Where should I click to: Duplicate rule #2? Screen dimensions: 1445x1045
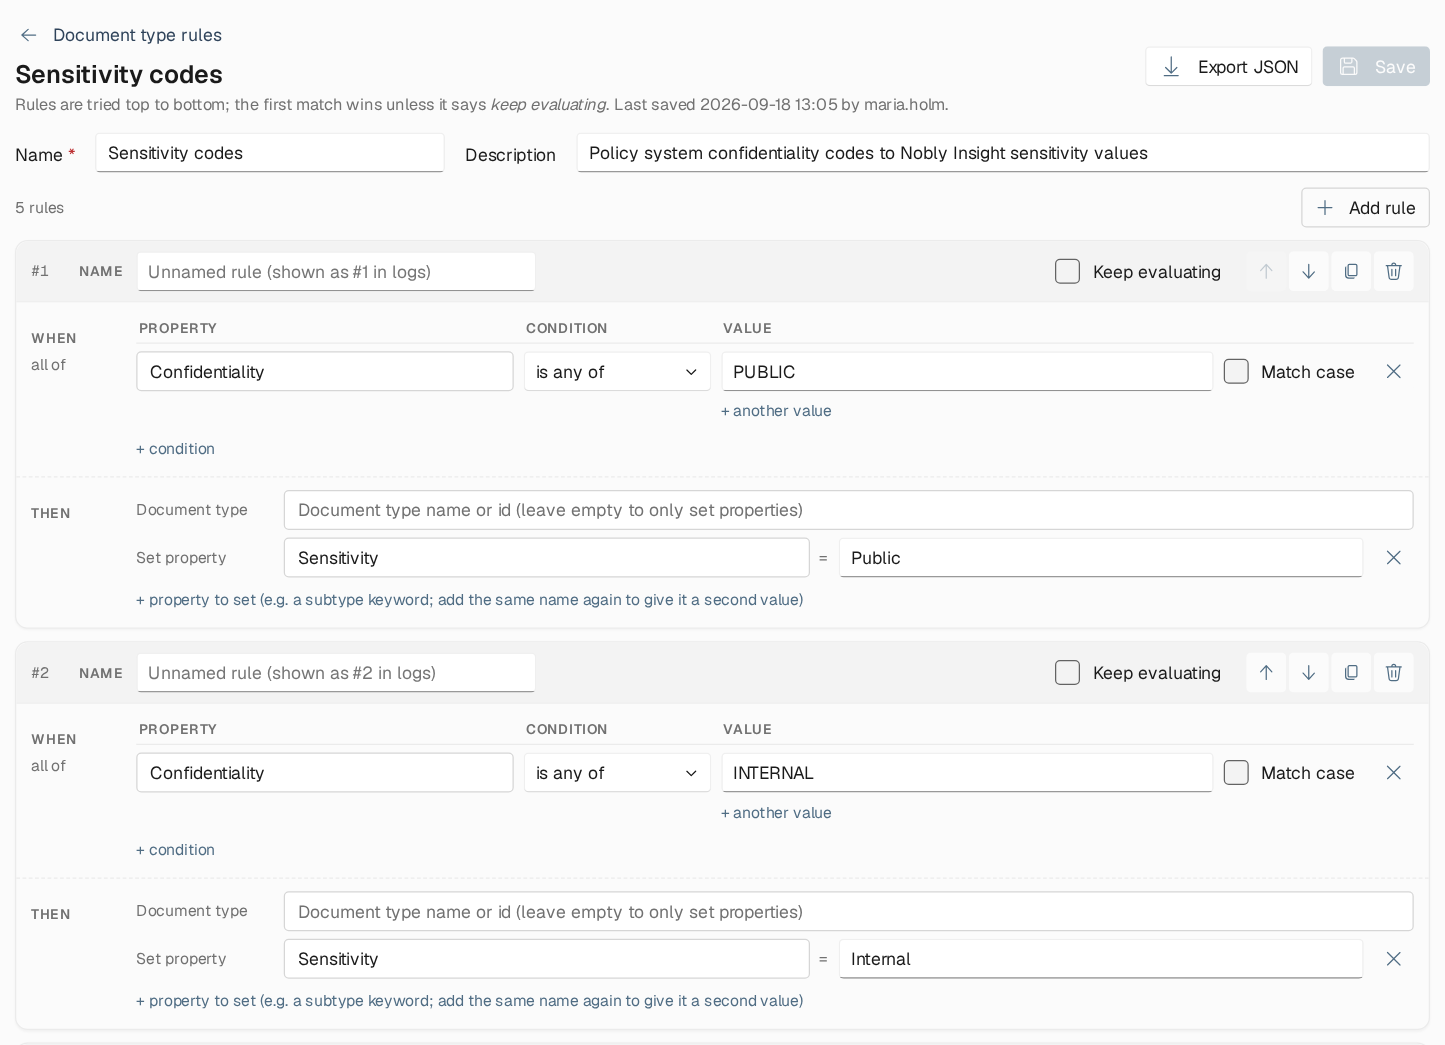click(1351, 673)
